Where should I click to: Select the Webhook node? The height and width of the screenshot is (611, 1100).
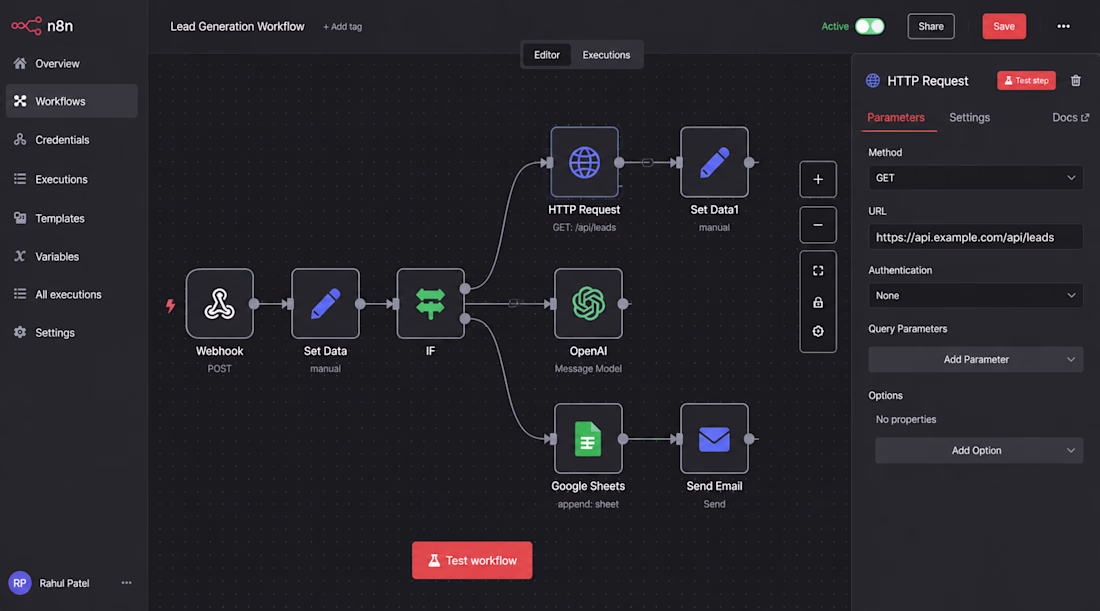tap(220, 304)
